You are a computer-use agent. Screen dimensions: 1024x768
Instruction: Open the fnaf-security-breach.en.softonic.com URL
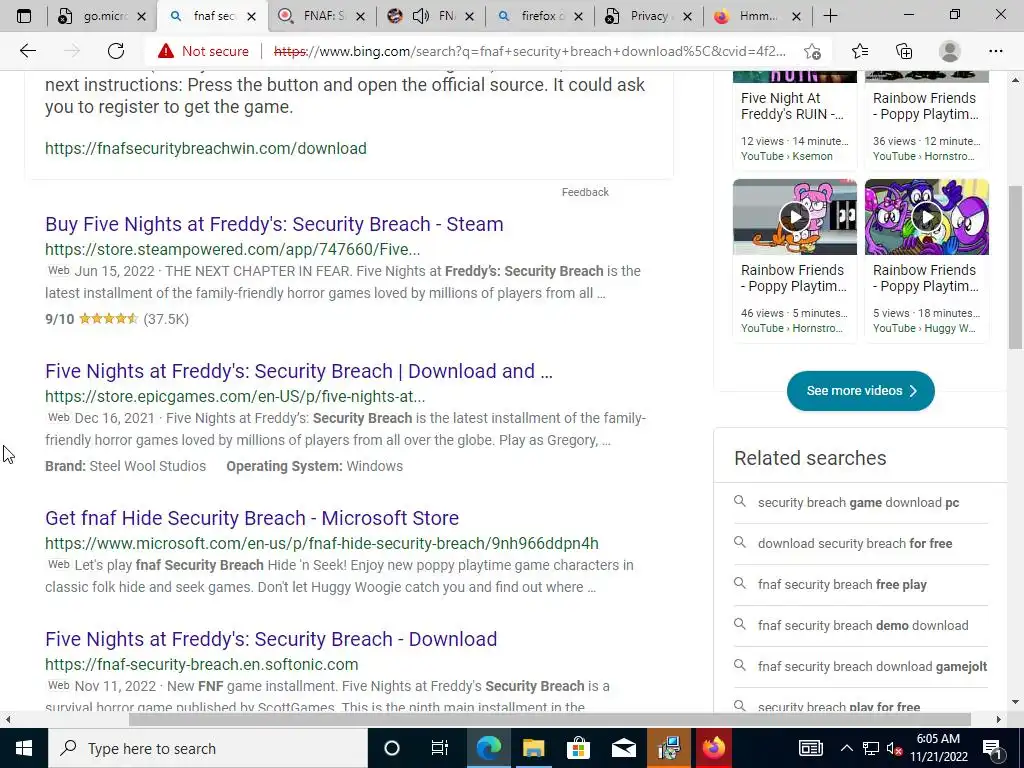pos(202,664)
